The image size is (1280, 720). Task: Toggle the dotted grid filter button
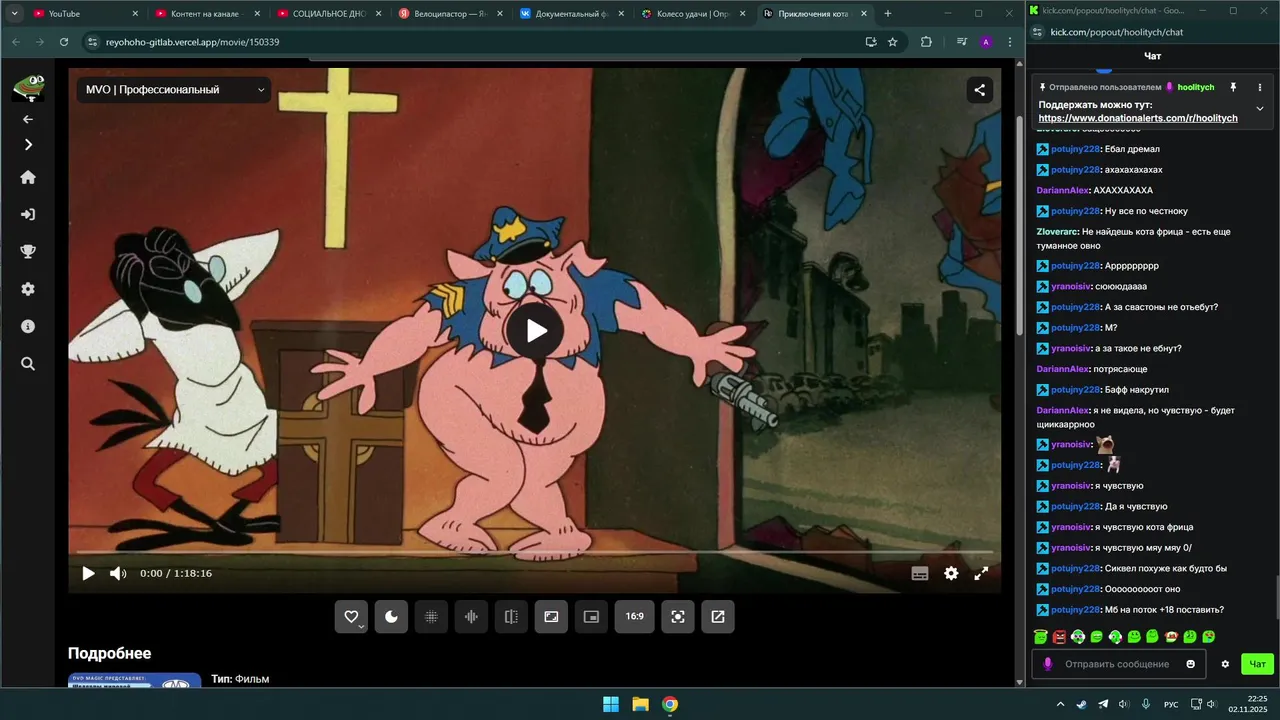(x=431, y=616)
